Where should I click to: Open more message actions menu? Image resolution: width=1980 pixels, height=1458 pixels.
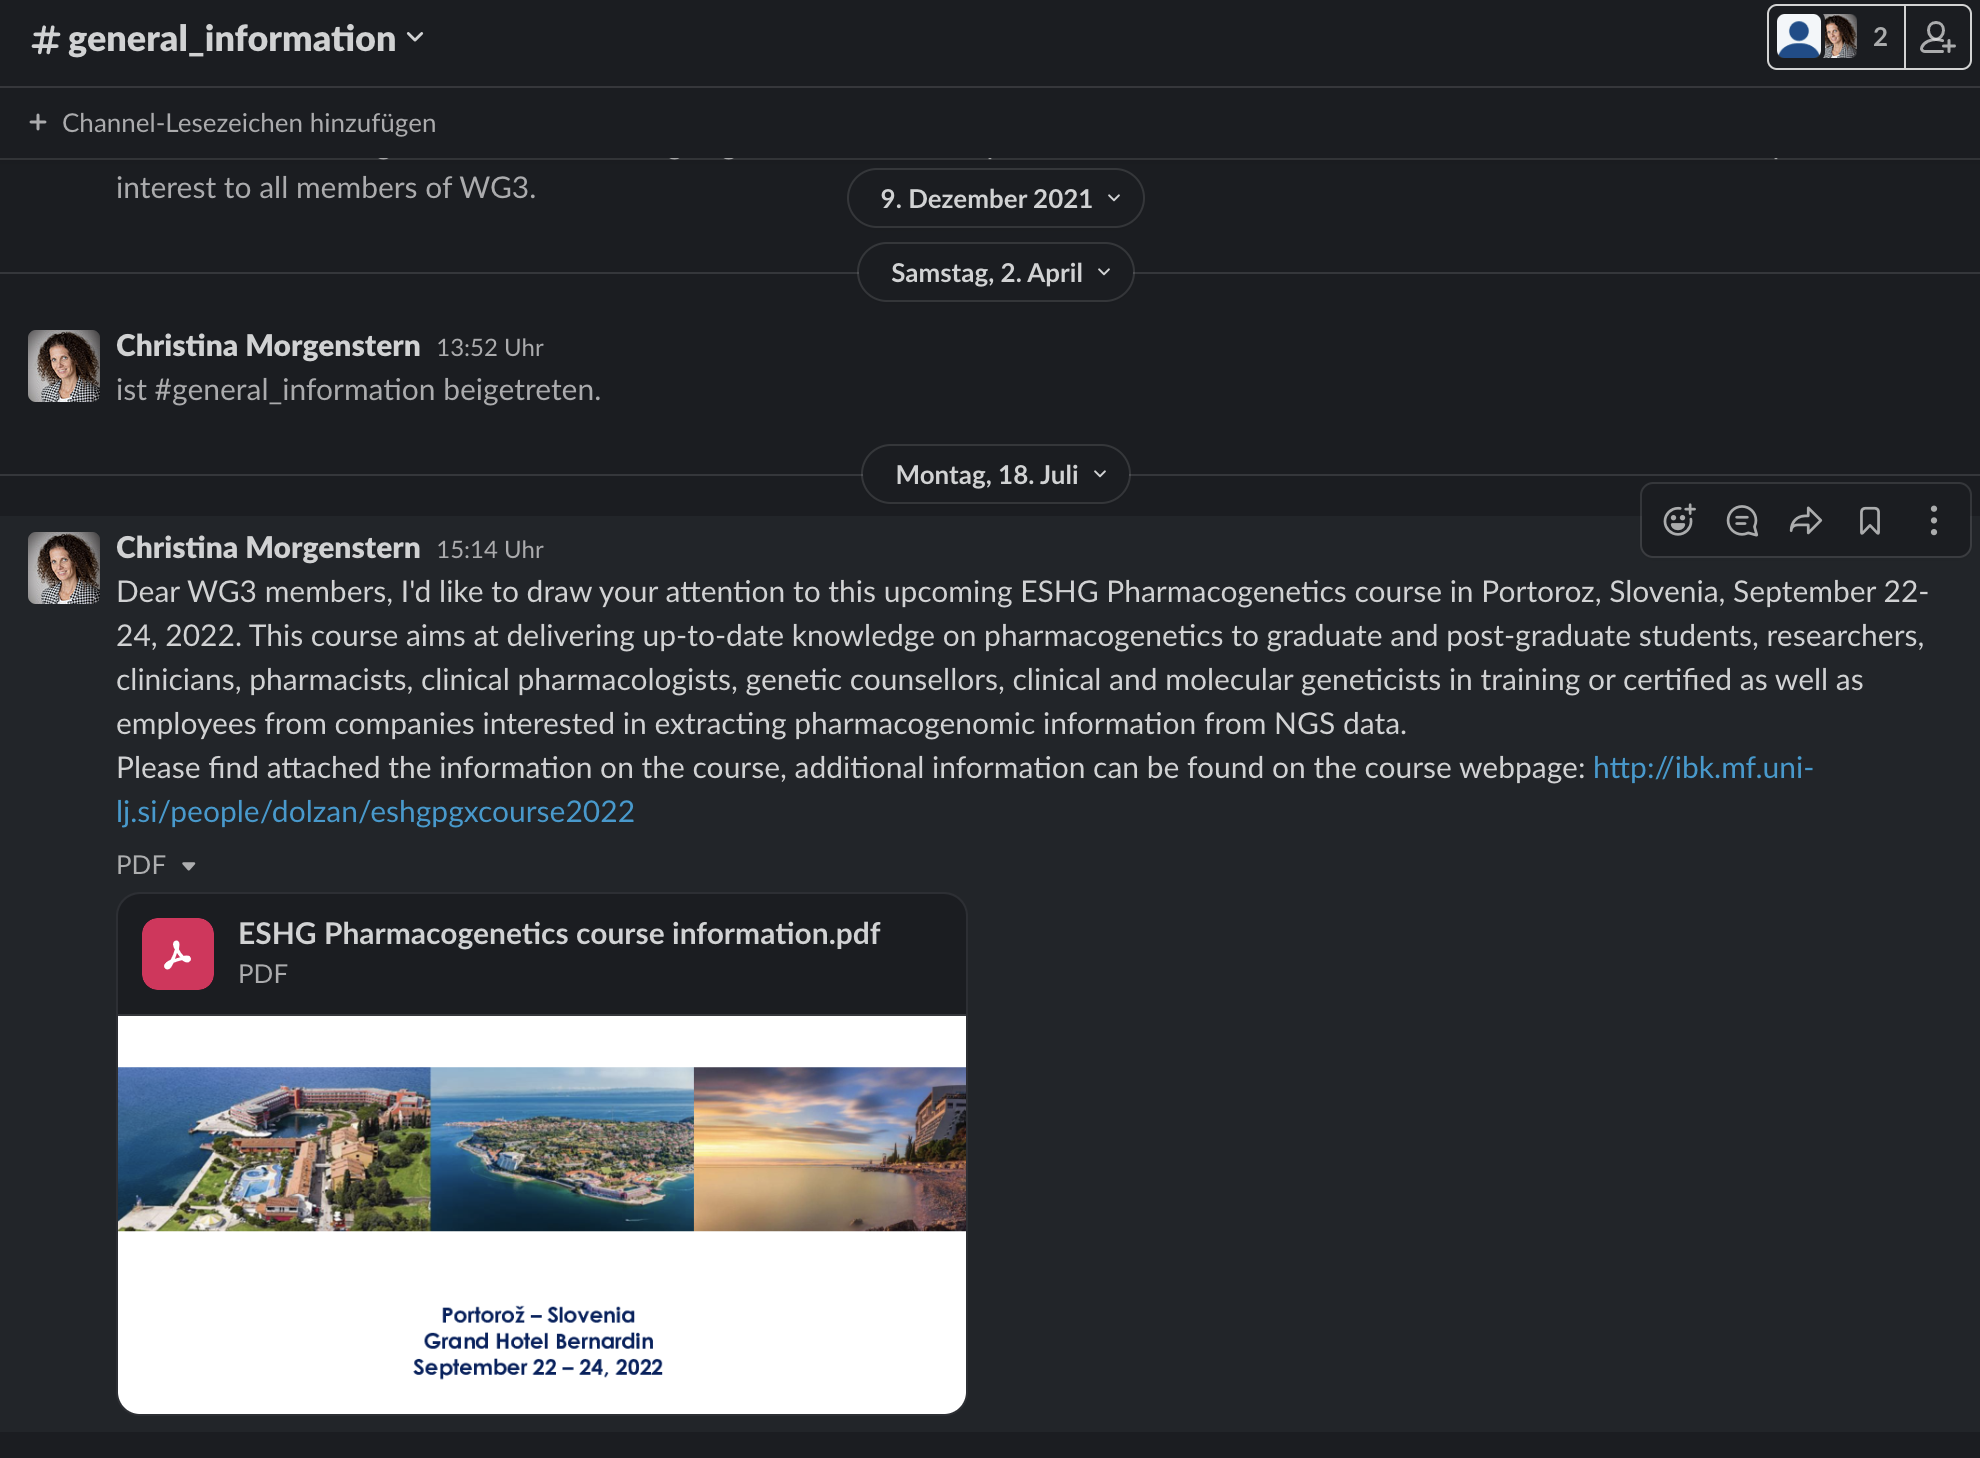(x=1933, y=521)
